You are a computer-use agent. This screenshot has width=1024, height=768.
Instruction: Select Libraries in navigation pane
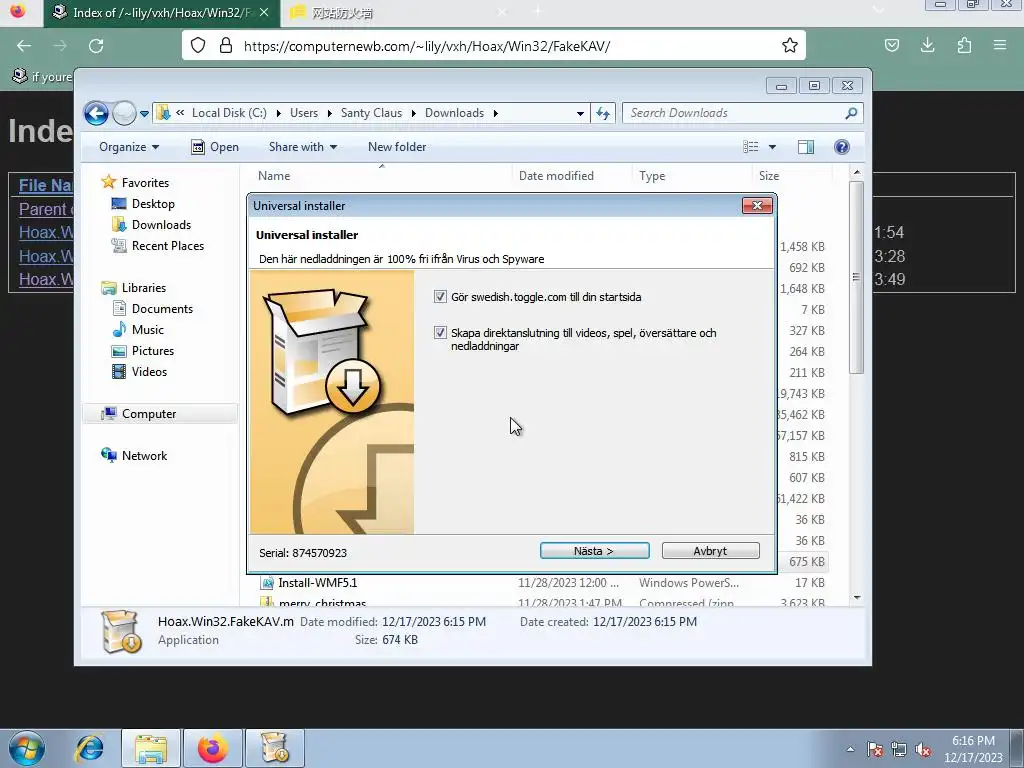[x=133, y=287]
